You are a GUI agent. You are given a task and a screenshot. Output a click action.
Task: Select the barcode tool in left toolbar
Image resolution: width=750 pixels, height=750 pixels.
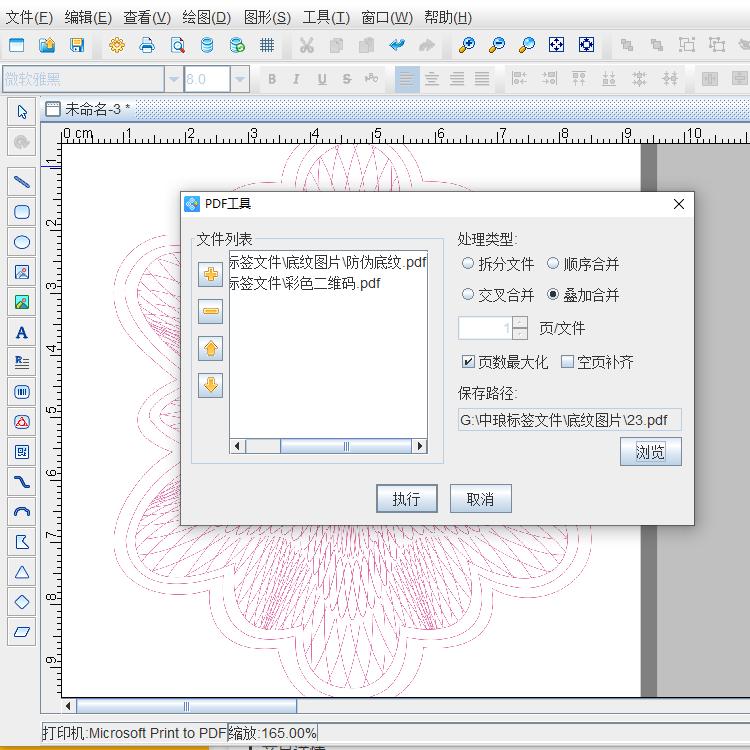tap(21, 392)
